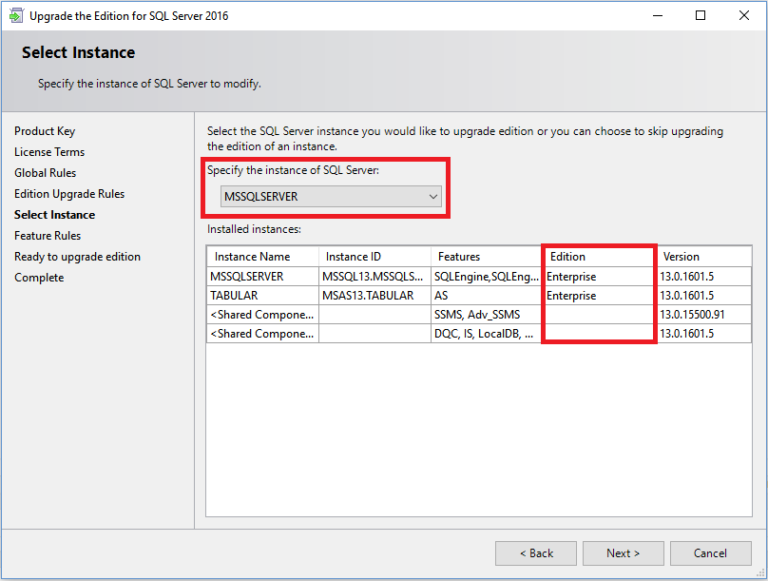Select the Select Instance step in sidebar
The height and width of the screenshot is (581, 768).
point(54,215)
